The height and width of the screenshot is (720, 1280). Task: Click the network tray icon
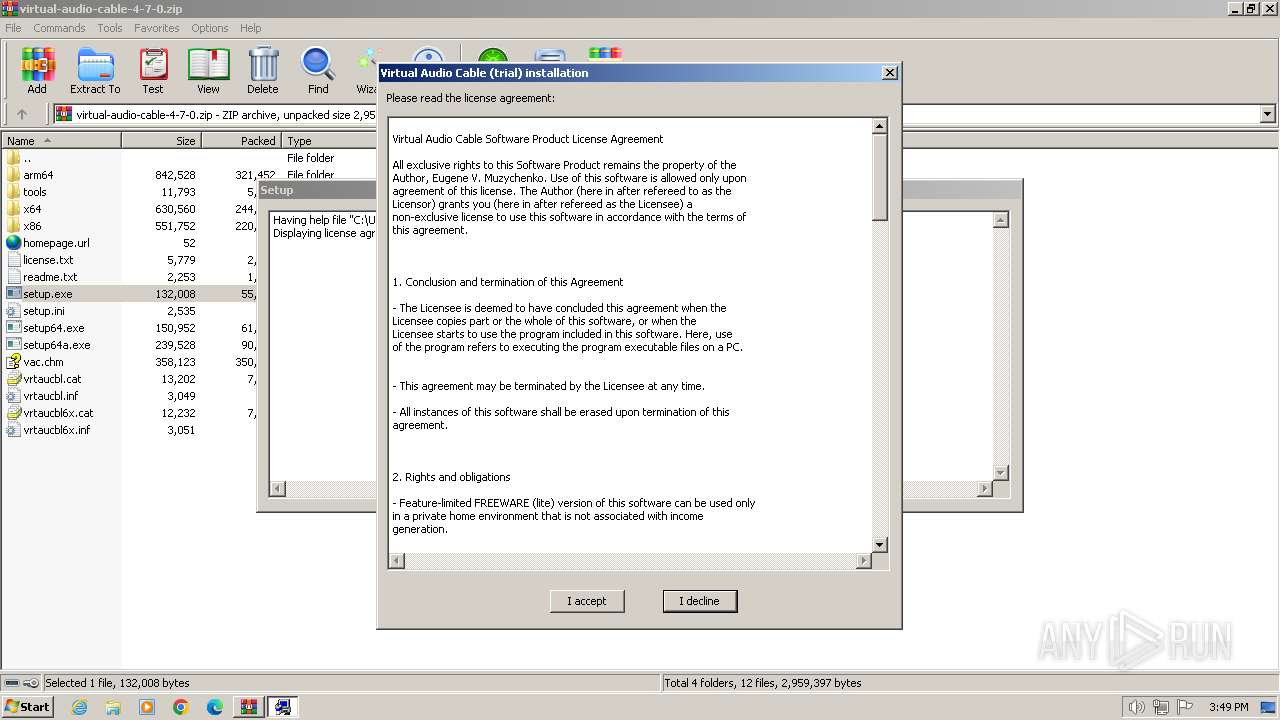[x=1160, y=707]
